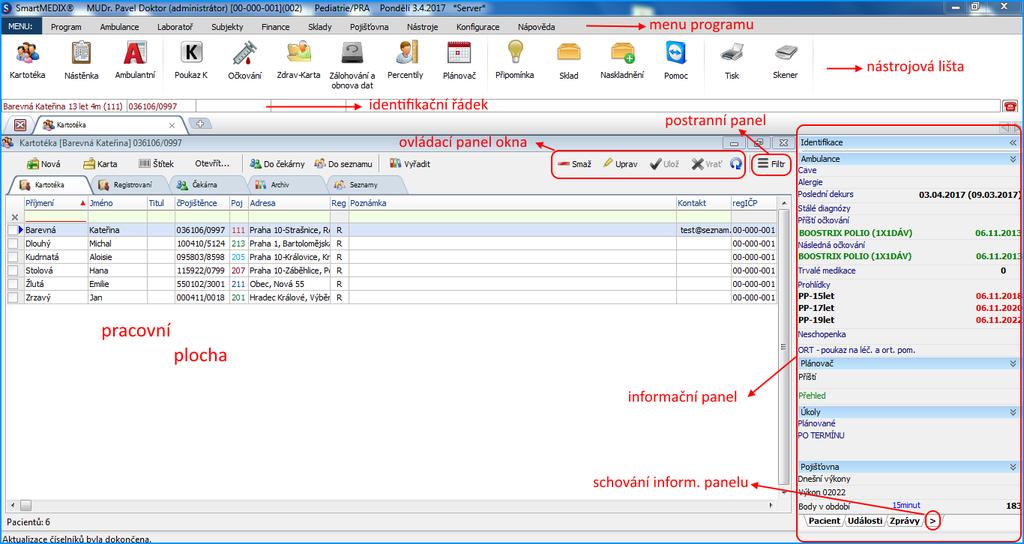Click the Uprav edit button
This screenshot has width=1024, height=544.
pyautogui.click(x=620, y=165)
